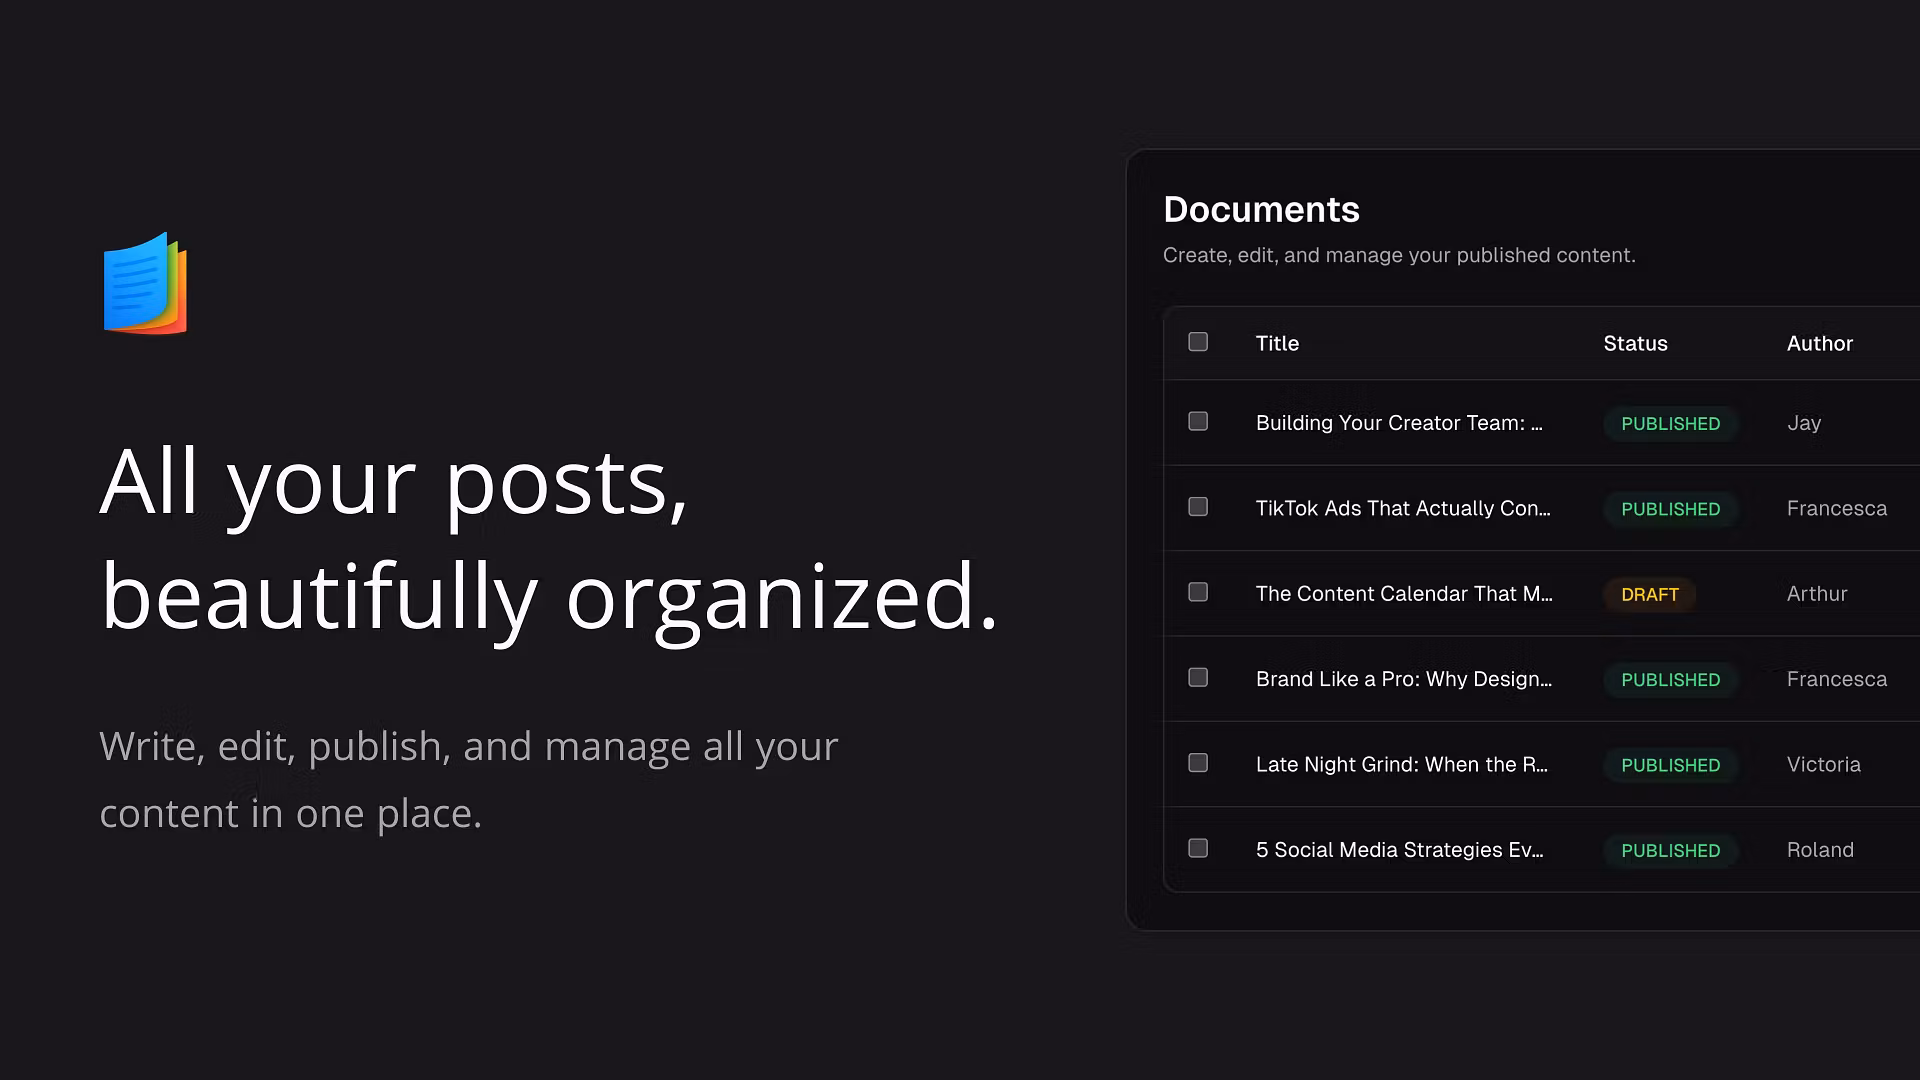Open the 5 Social Media Strategies document
Screen dimensions: 1920x1080
[1399, 850]
